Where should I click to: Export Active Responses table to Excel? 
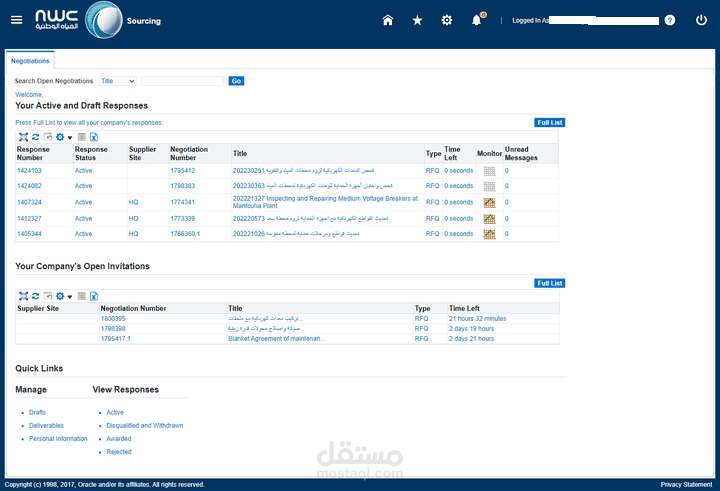94,137
